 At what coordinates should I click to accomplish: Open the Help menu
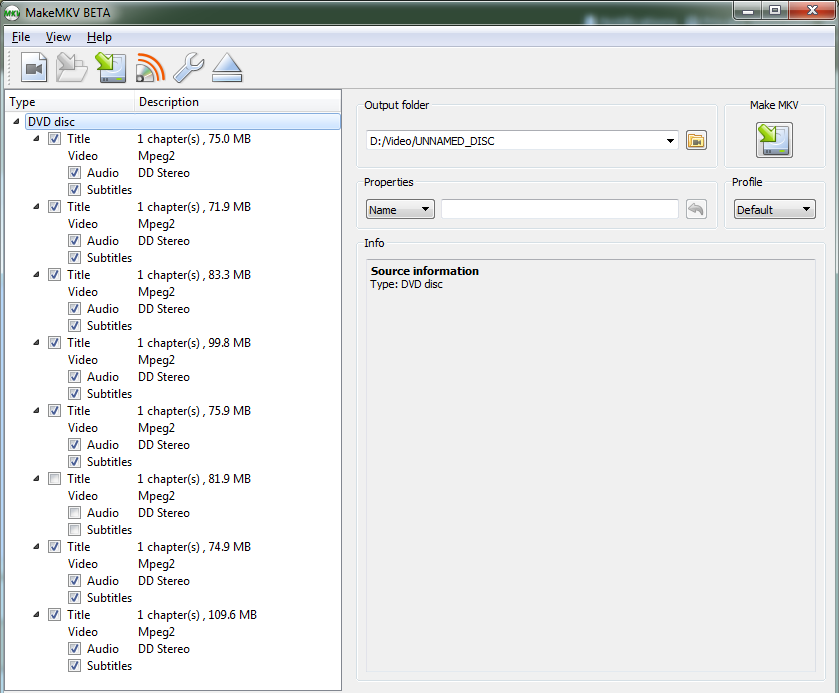click(x=99, y=37)
